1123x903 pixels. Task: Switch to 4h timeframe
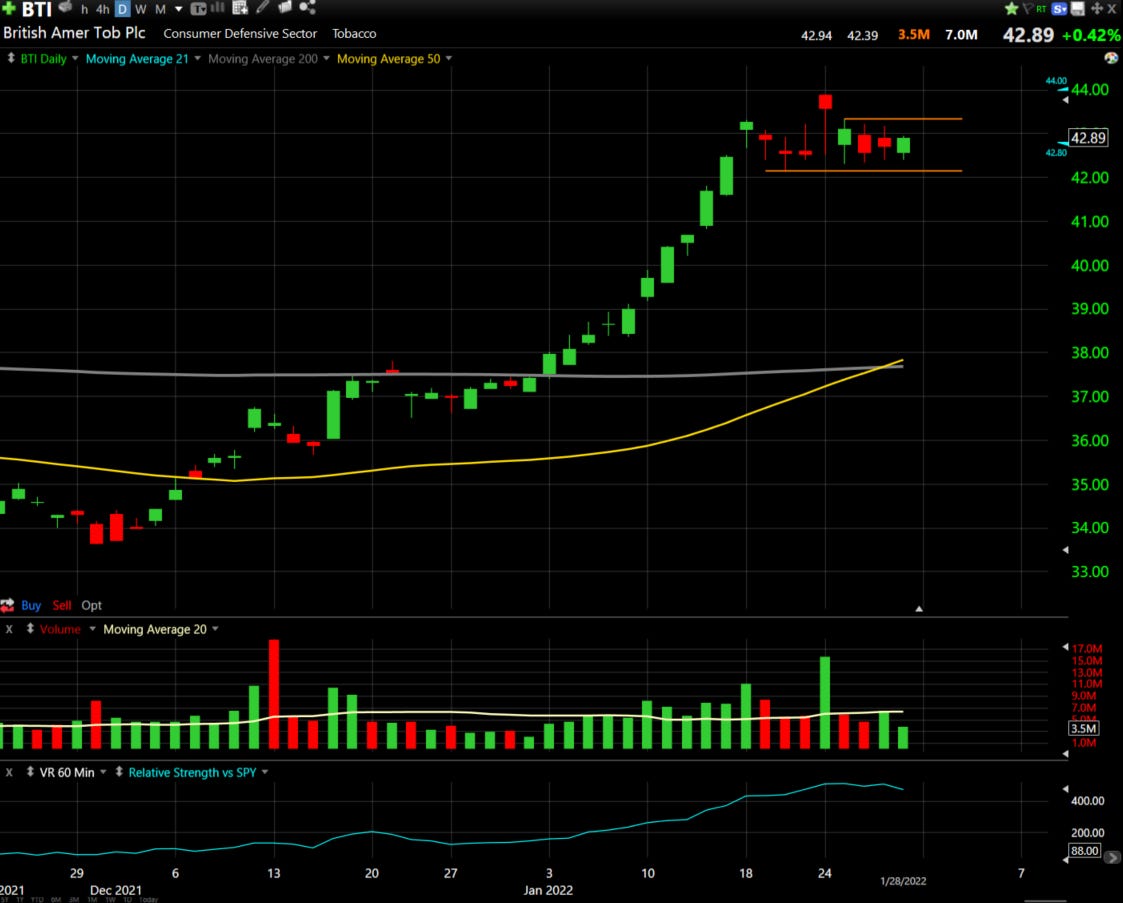tap(103, 9)
